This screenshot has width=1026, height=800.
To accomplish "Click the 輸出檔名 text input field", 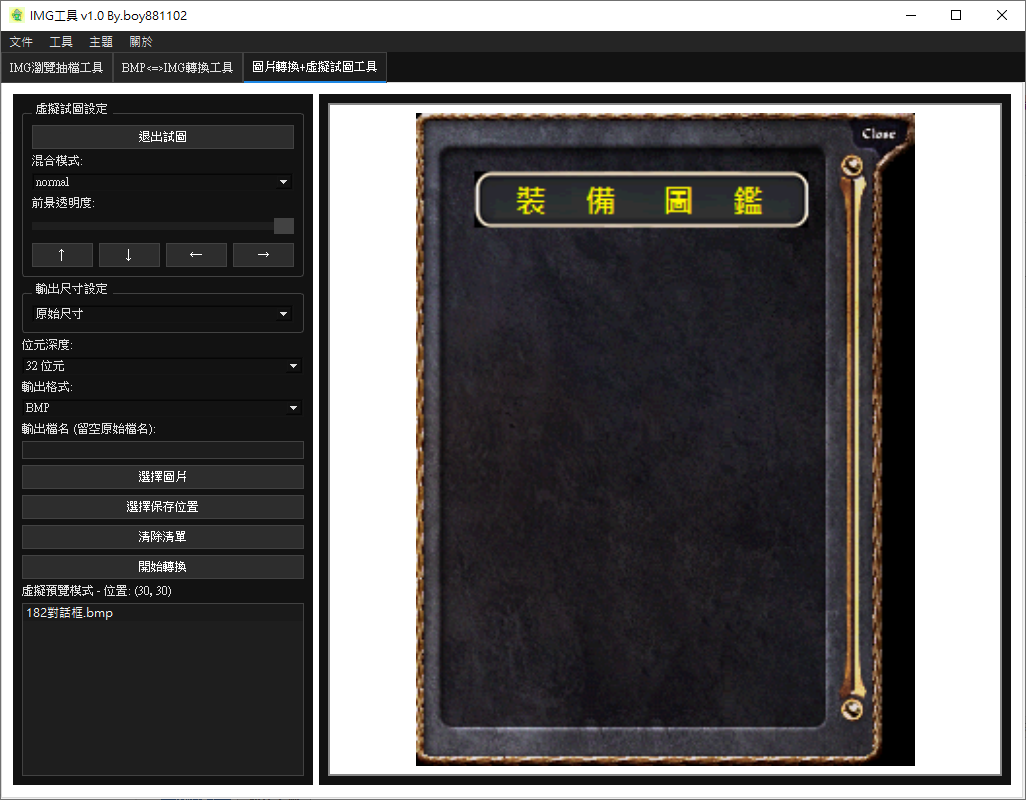I will point(163,450).
